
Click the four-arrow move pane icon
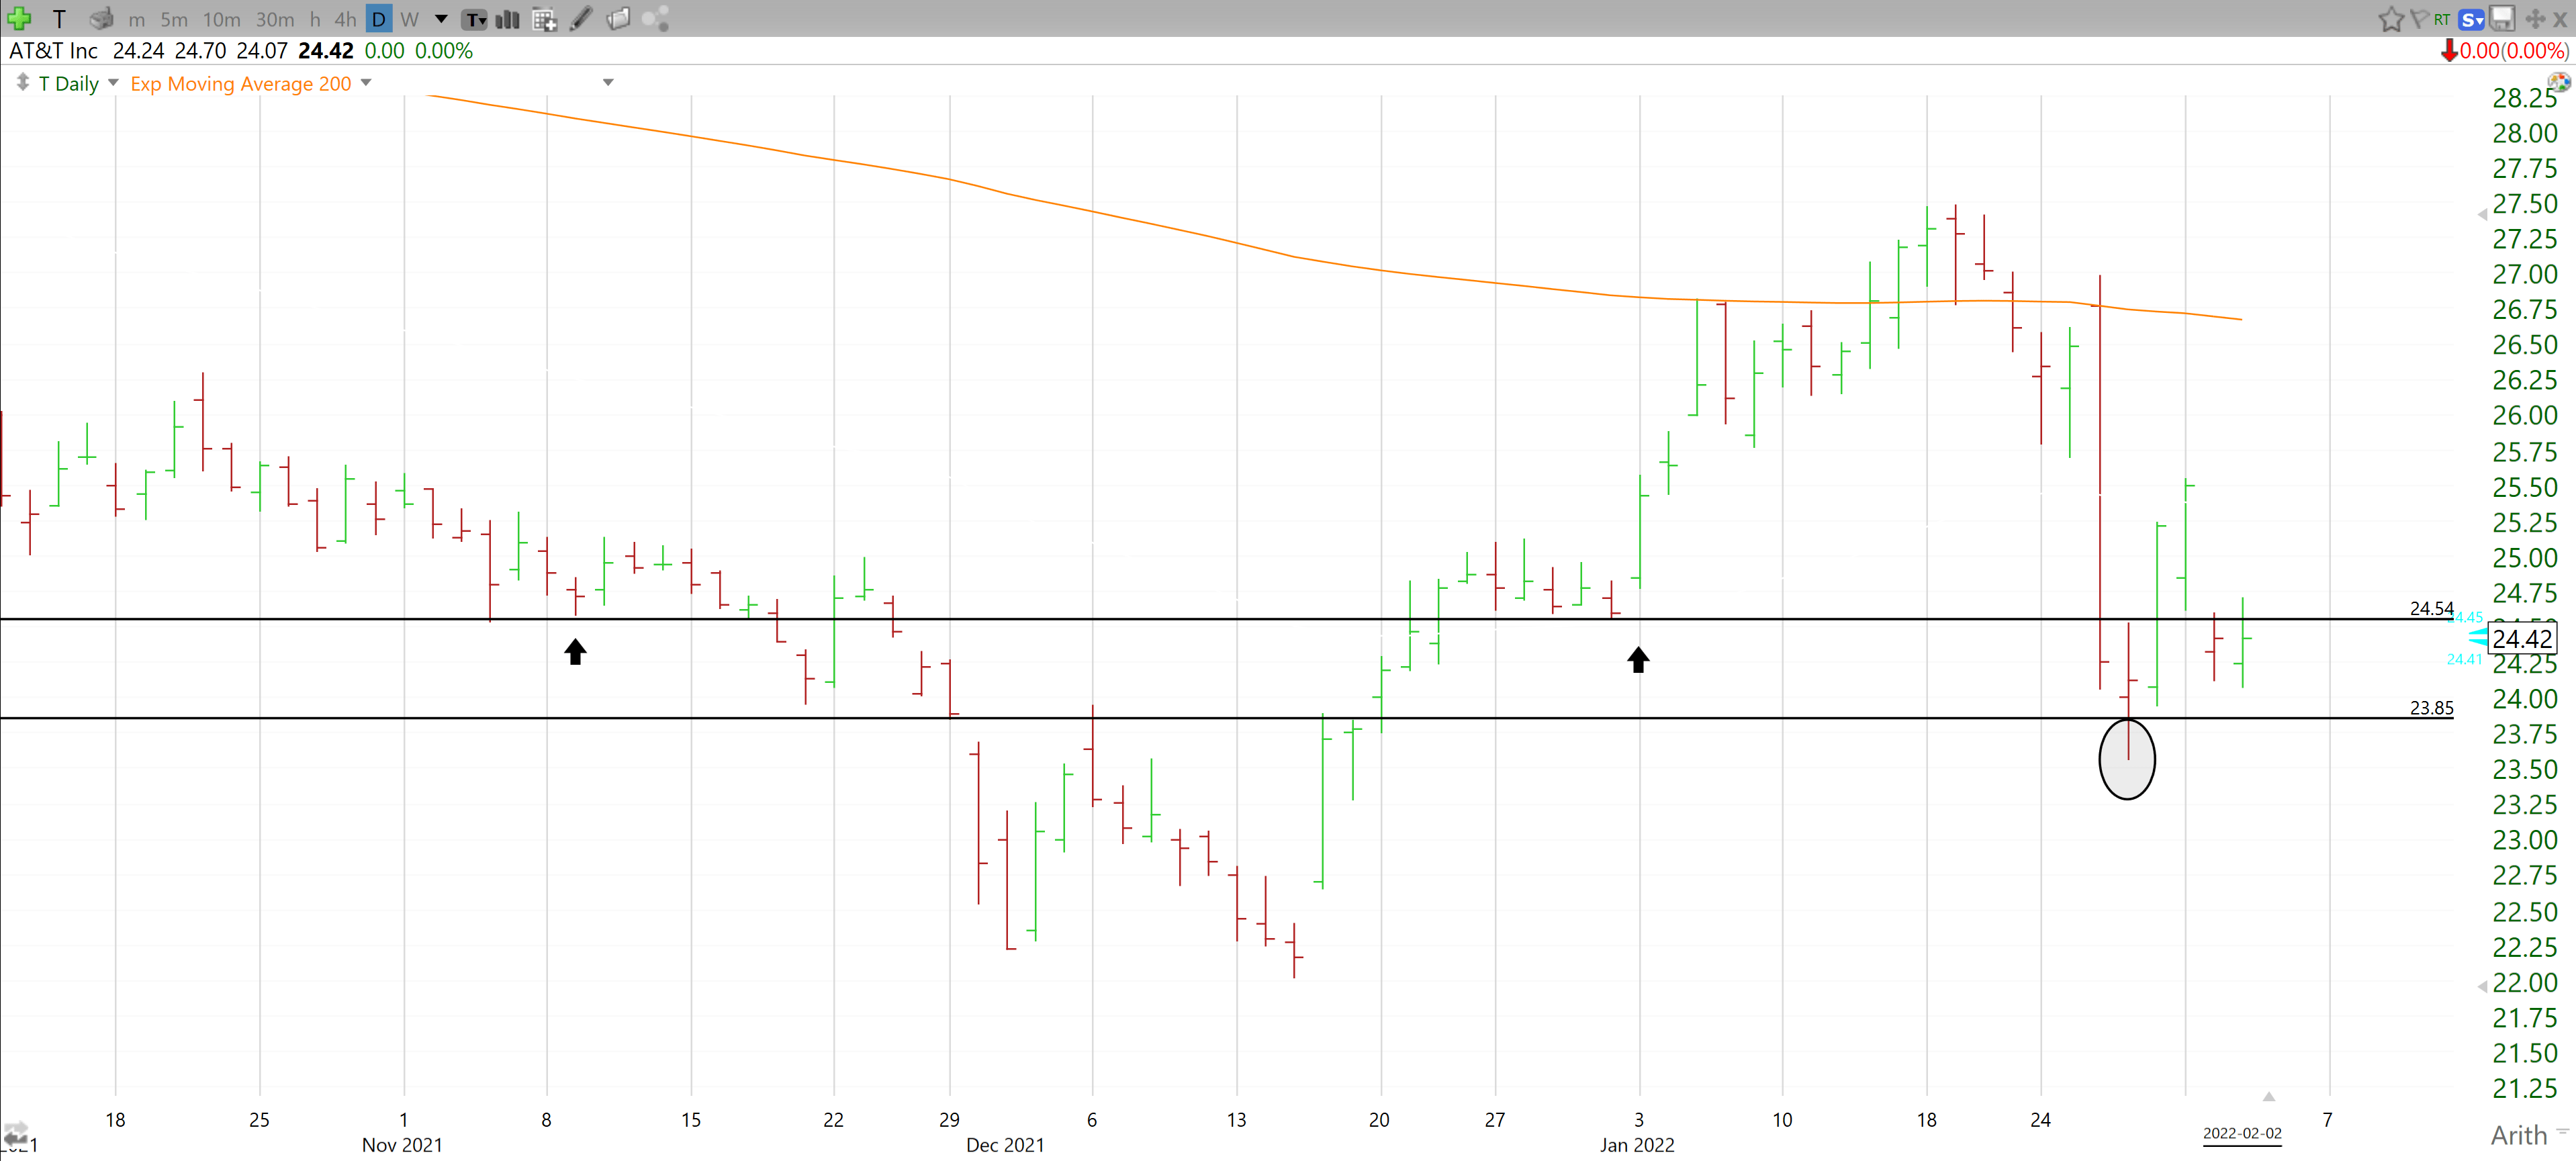(2535, 19)
